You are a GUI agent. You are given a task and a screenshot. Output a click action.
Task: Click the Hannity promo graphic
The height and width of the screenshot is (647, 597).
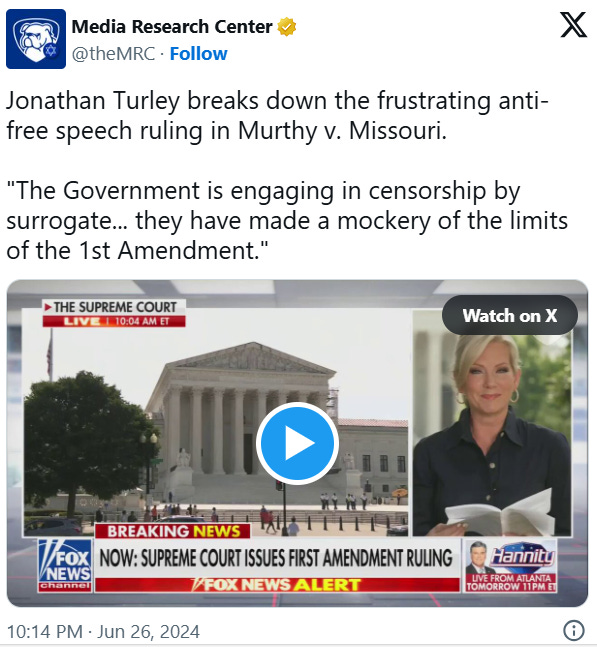click(x=510, y=565)
